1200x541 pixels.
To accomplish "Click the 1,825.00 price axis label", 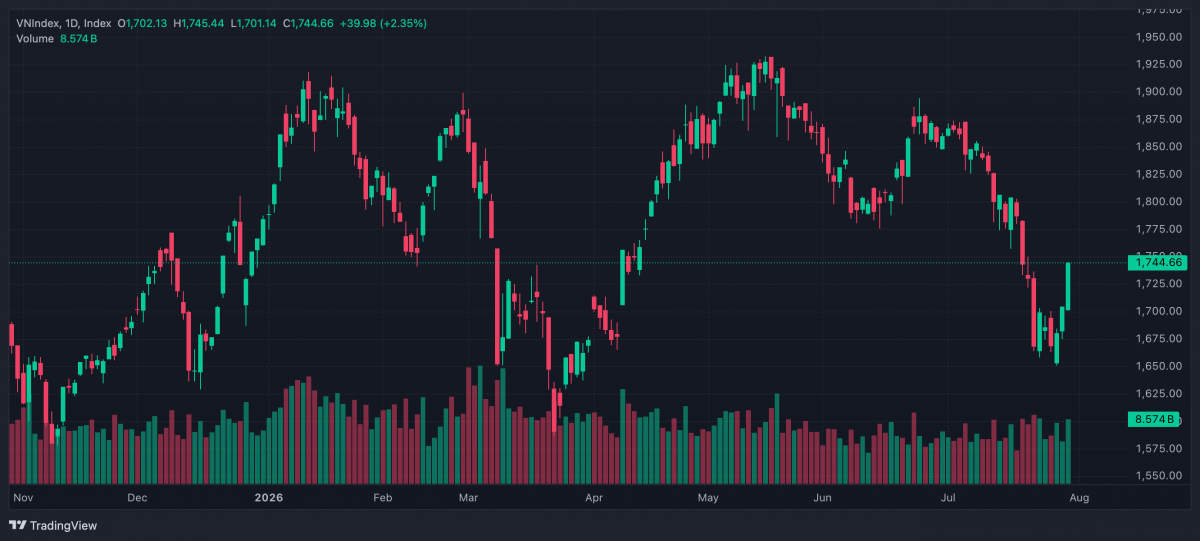I will [1161, 174].
